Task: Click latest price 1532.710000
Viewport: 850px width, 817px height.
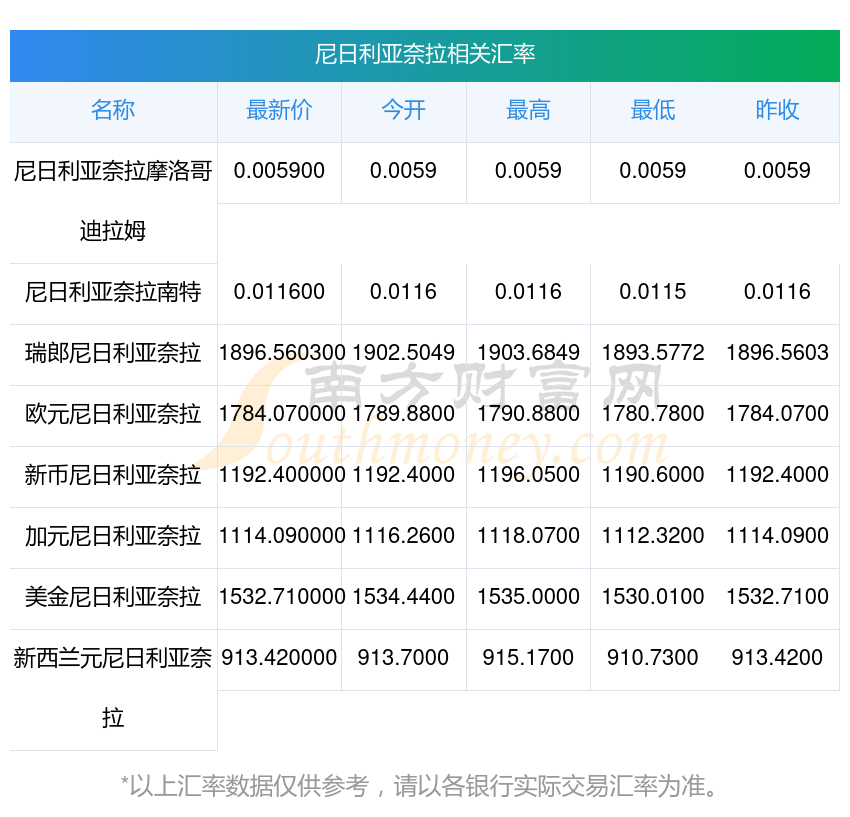Action: (282, 597)
